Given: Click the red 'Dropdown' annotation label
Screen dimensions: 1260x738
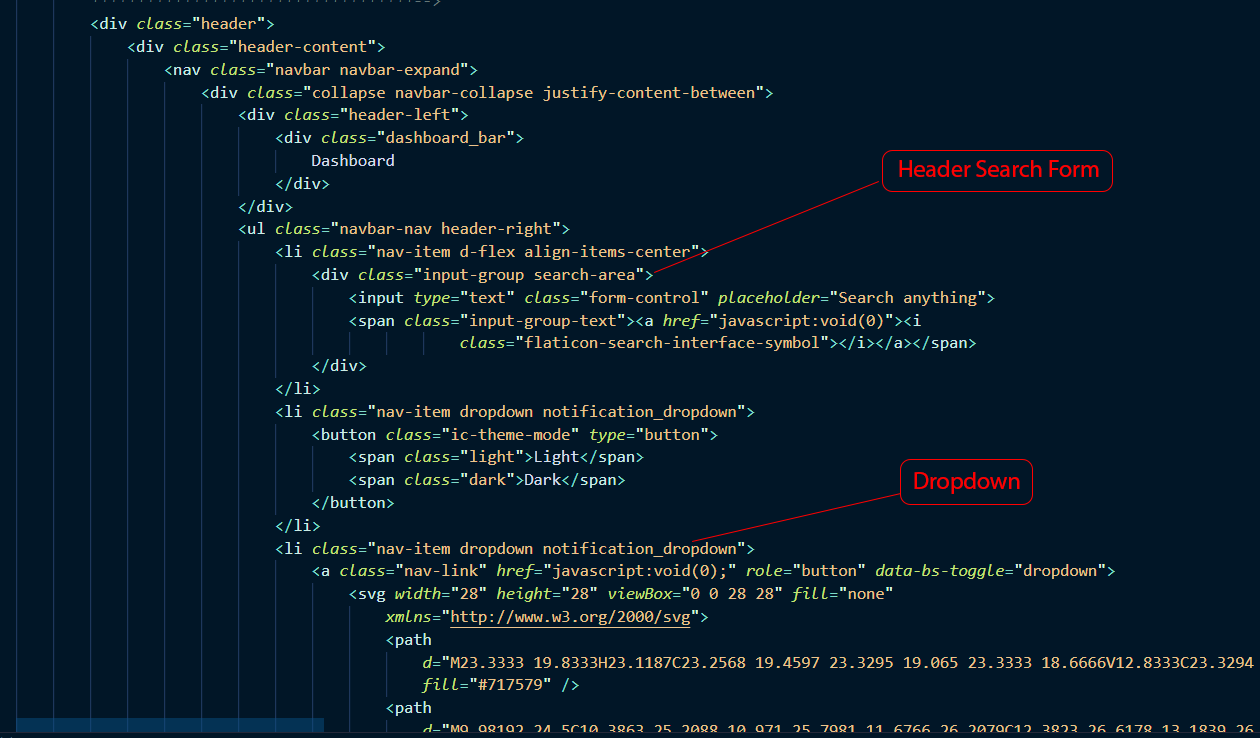Looking at the screenshot, I should click(965, 482).
